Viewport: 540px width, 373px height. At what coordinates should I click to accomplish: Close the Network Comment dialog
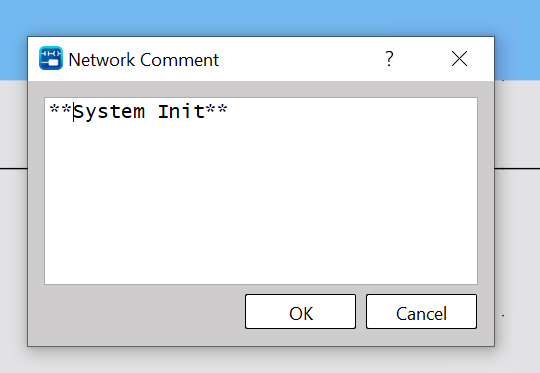click(459, 59)
